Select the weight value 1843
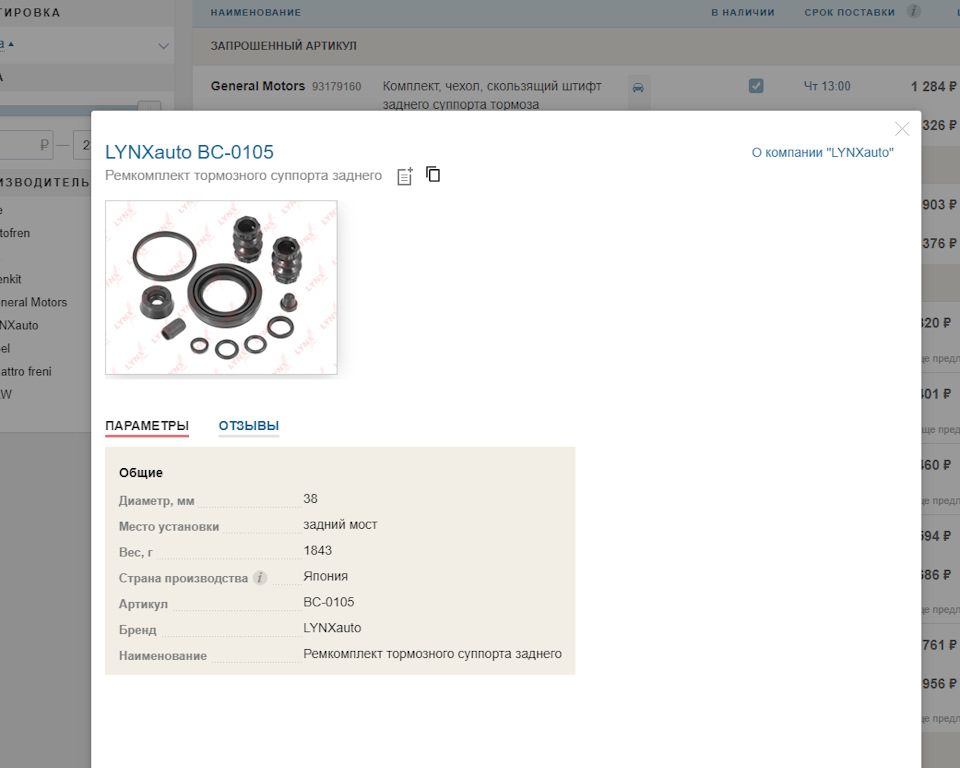 (318, 550)
